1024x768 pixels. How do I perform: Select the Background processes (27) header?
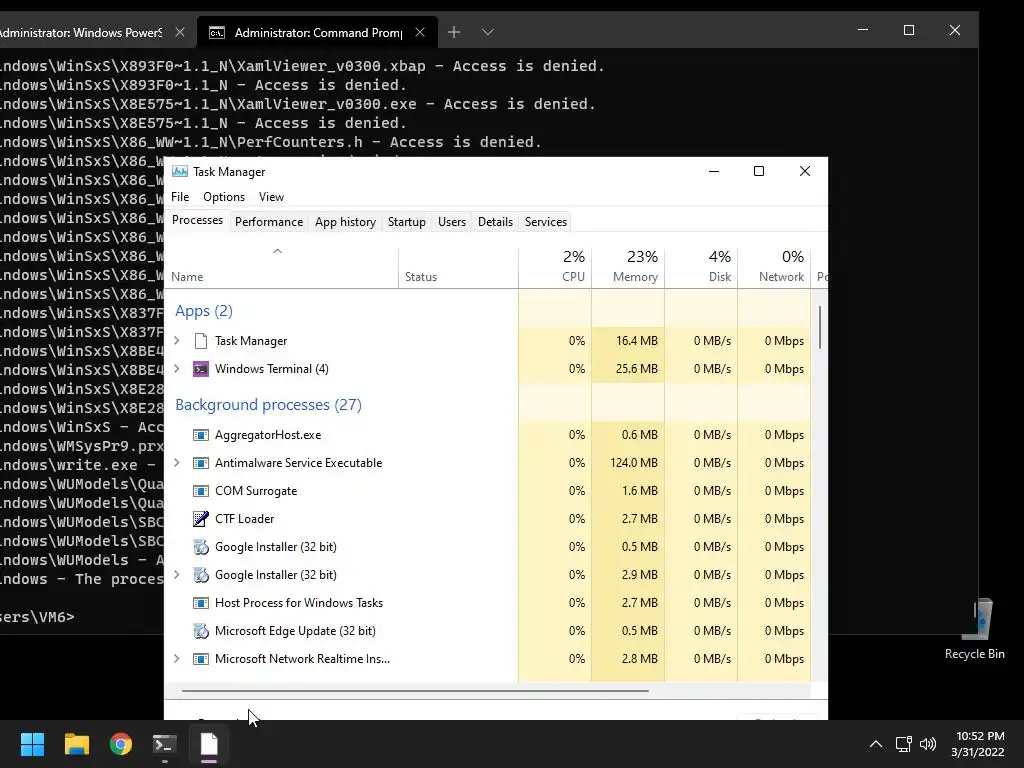[268, 405]
